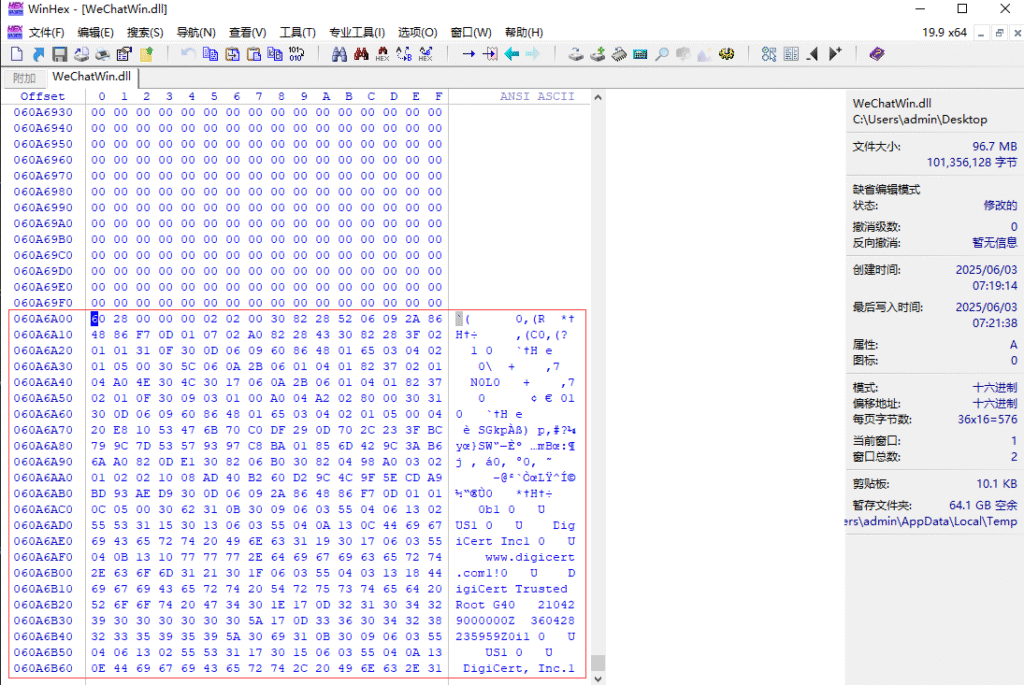Open the 选项(O) menu

pyautogui.click(x=417, y=33)
